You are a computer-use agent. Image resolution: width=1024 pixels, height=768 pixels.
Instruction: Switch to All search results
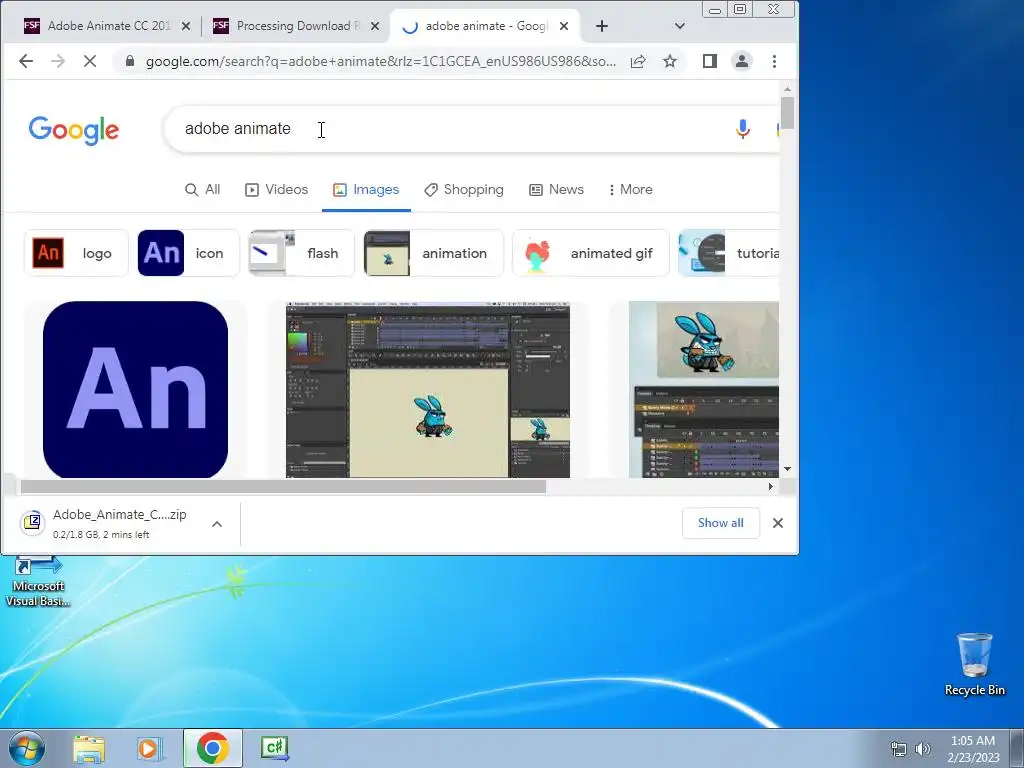(202, 189)
